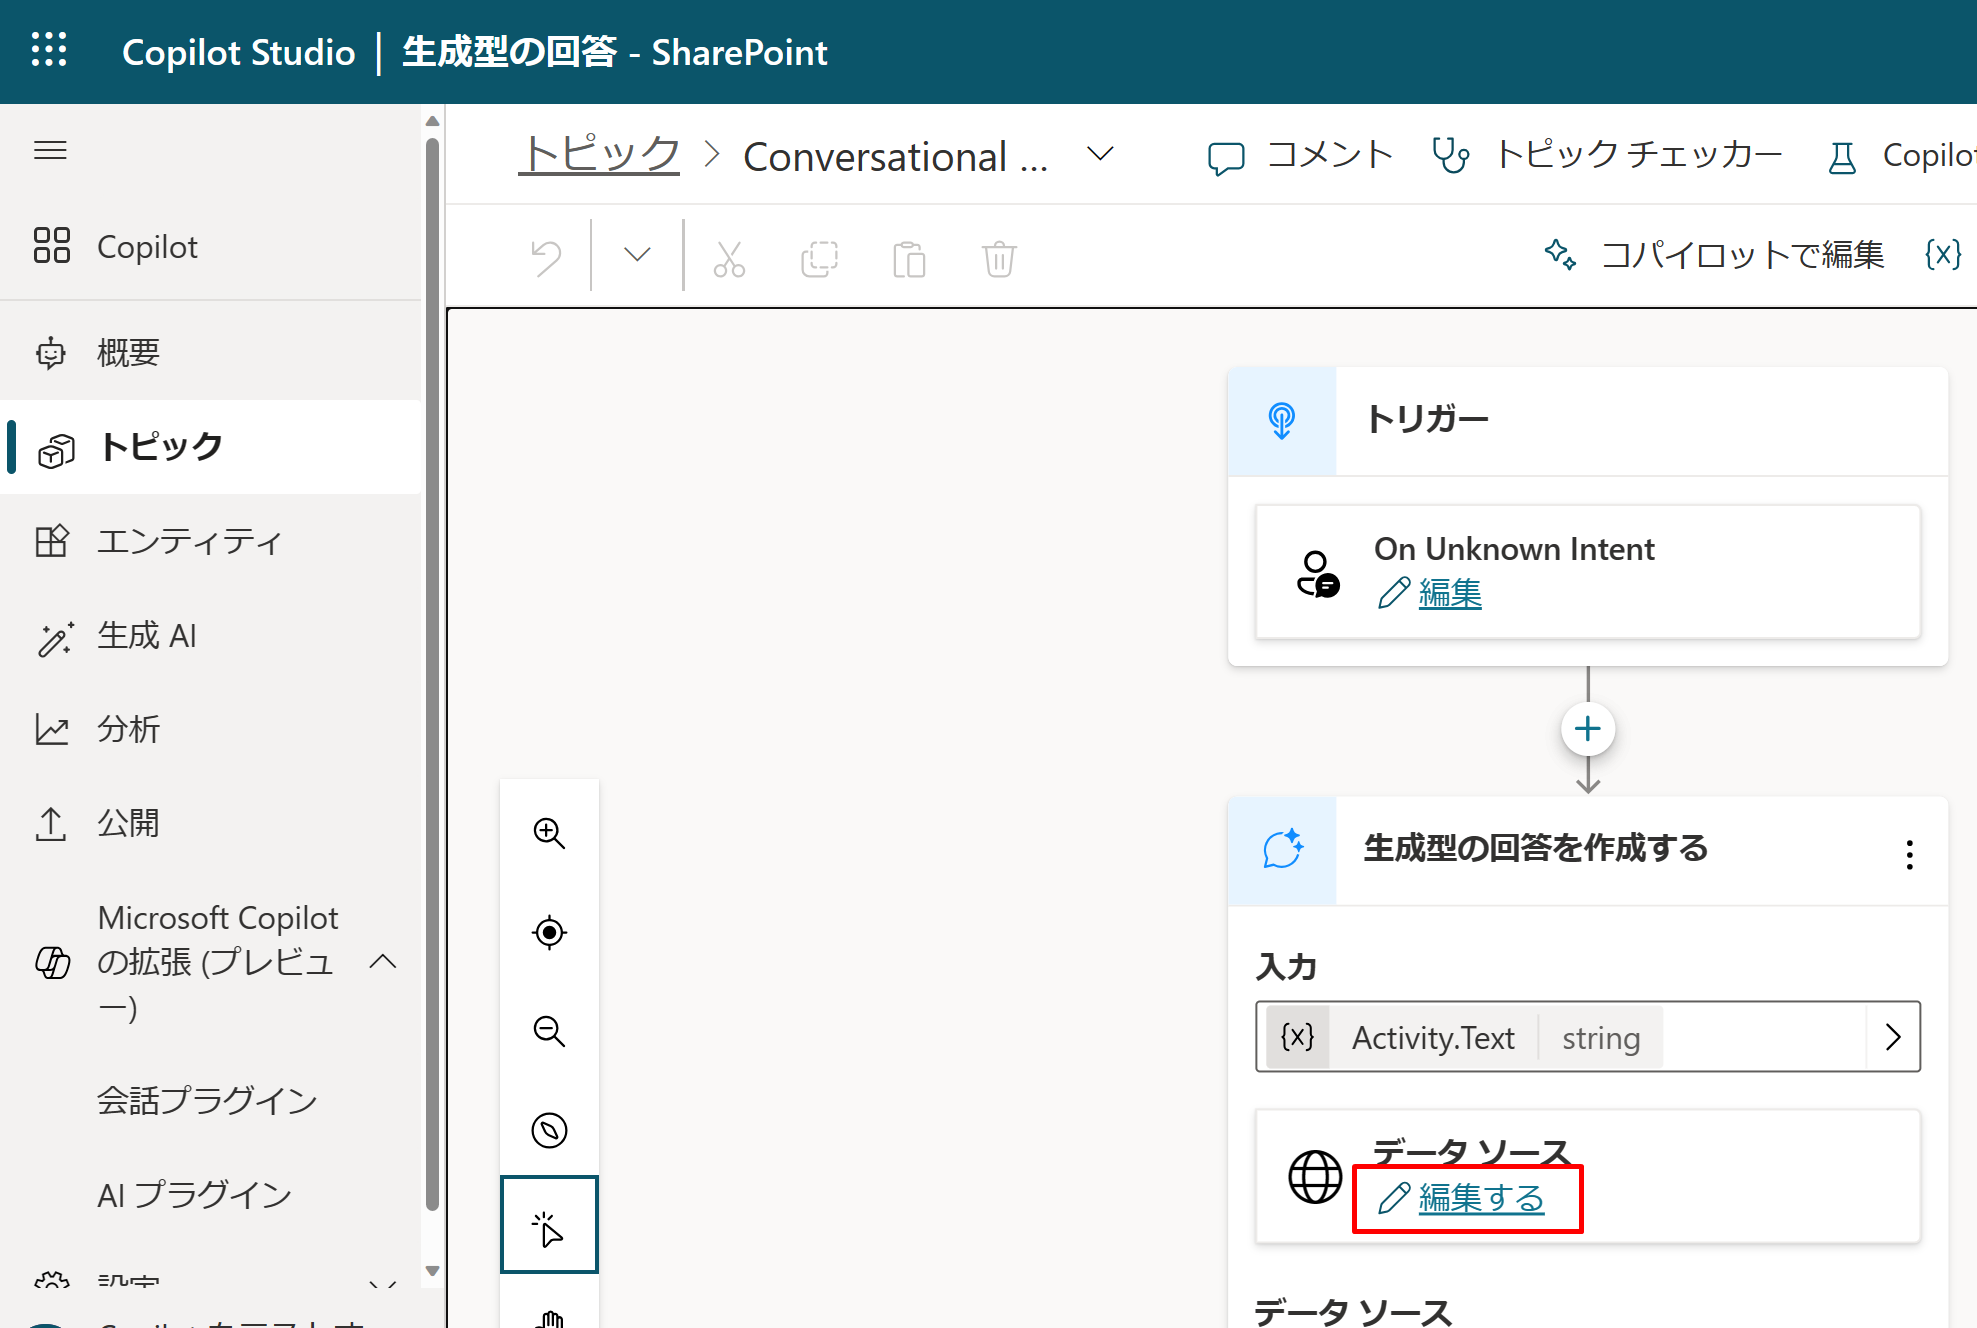1977x1328 pixels.
Task: Select the zoom in tool on canvas
Action: tap(549, 834)
